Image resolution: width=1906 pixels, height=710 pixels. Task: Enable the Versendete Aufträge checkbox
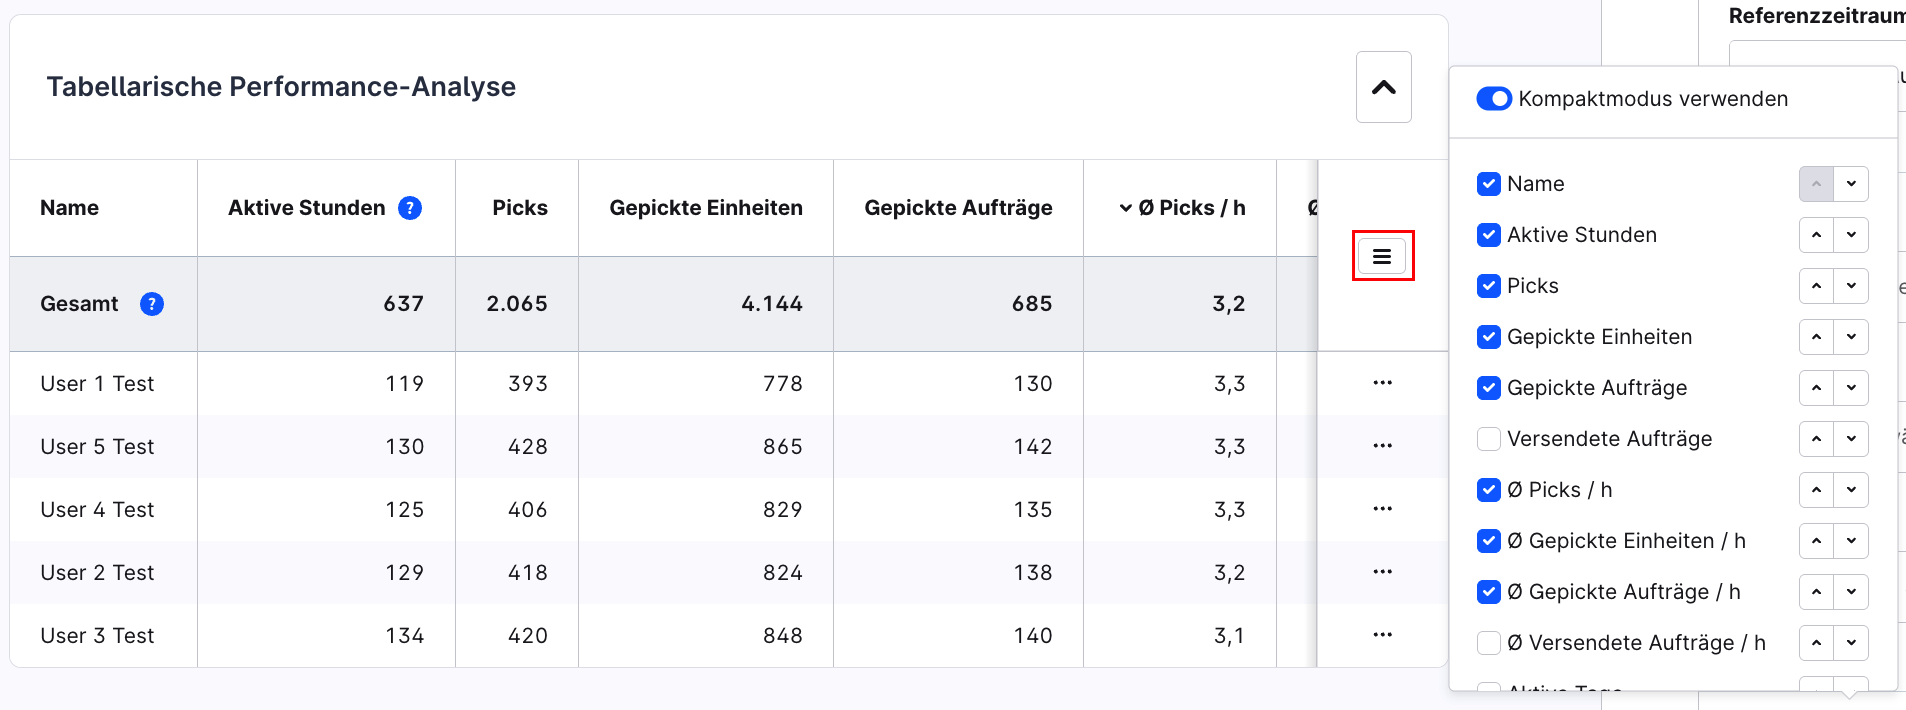point(1489,439)
